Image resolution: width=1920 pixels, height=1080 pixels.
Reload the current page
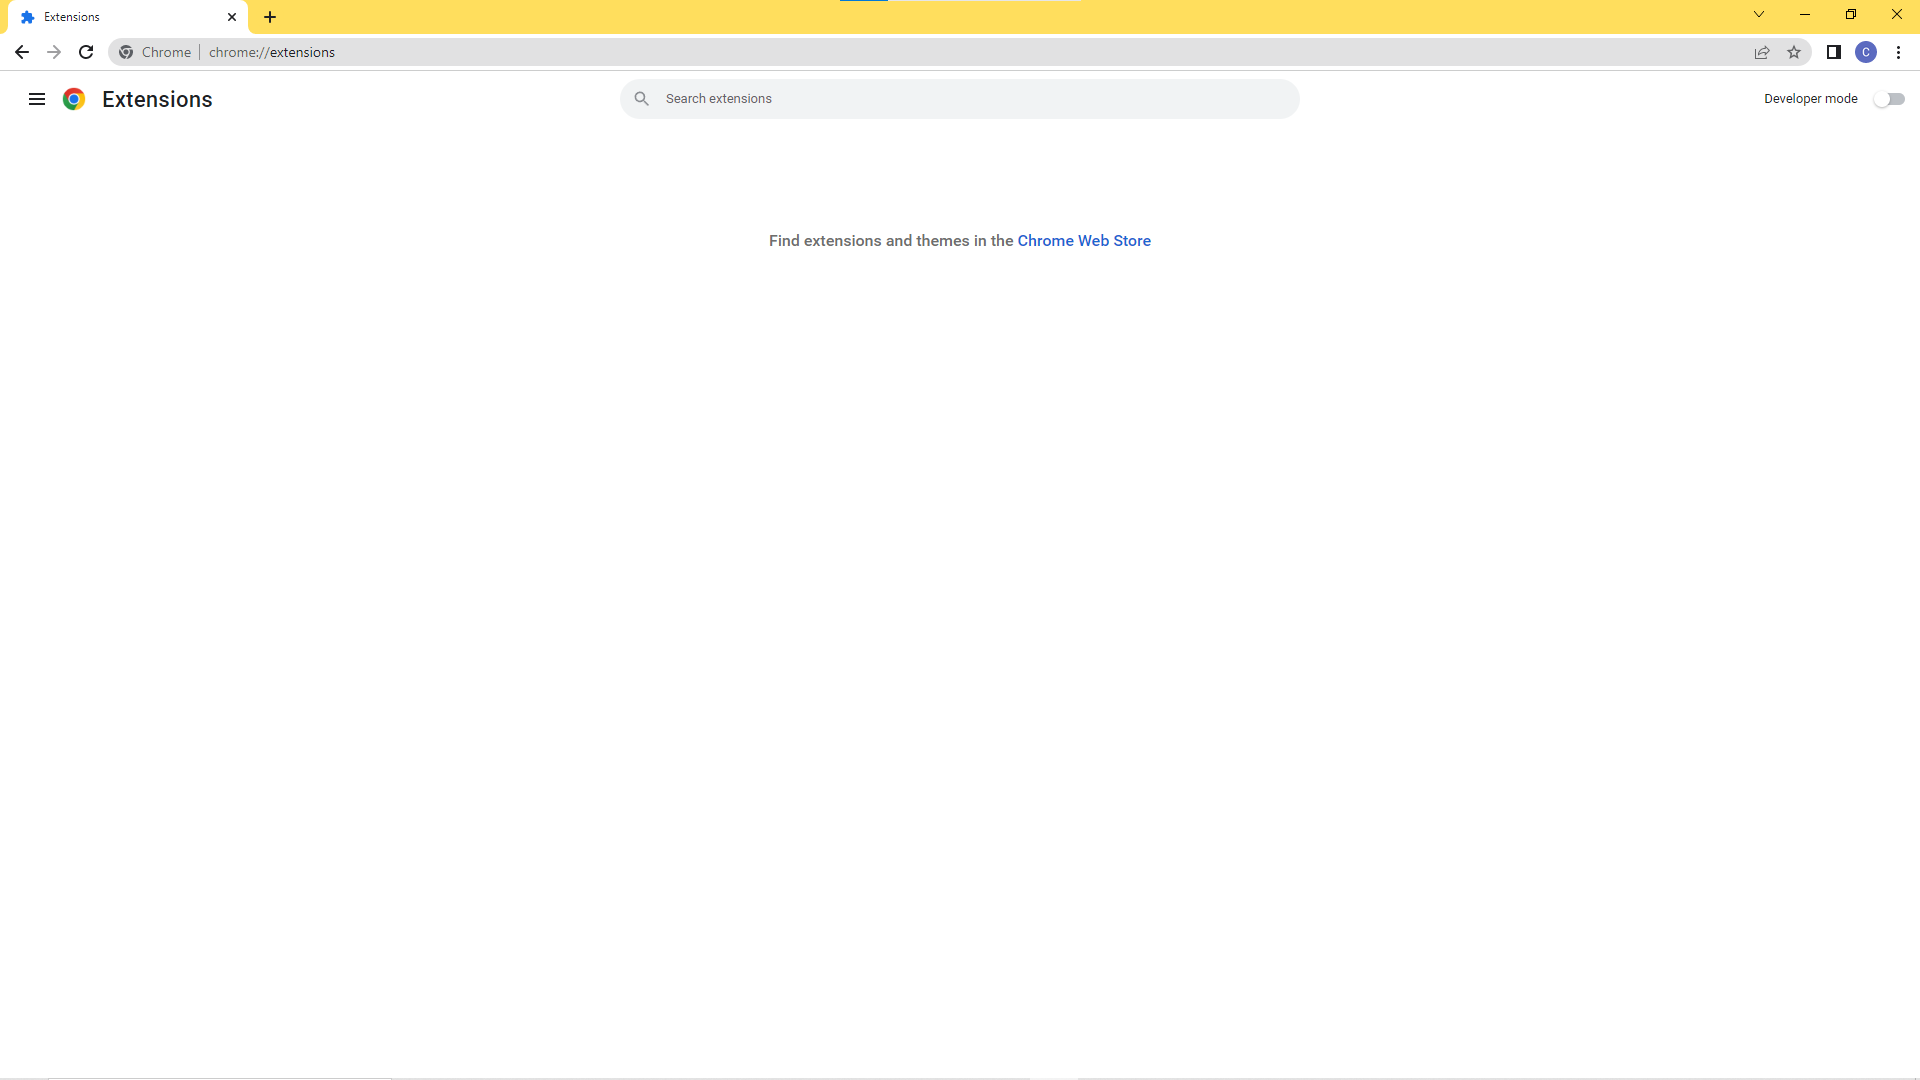pos(86,52)
